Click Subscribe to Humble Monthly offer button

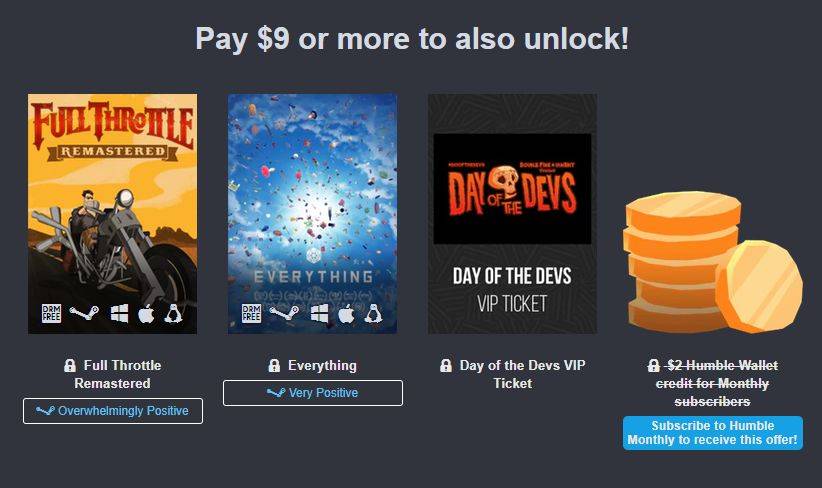713,433
